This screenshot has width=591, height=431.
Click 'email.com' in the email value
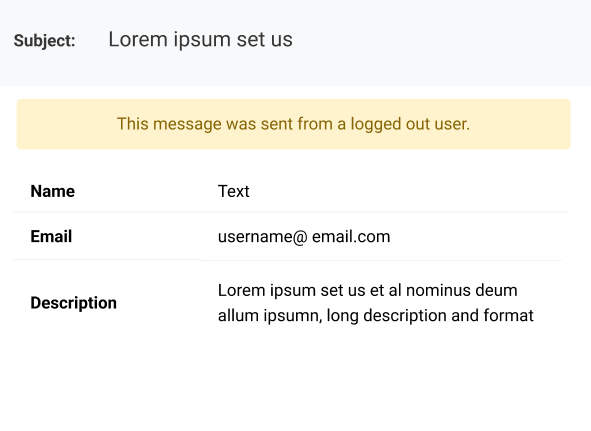pos(351,237)
